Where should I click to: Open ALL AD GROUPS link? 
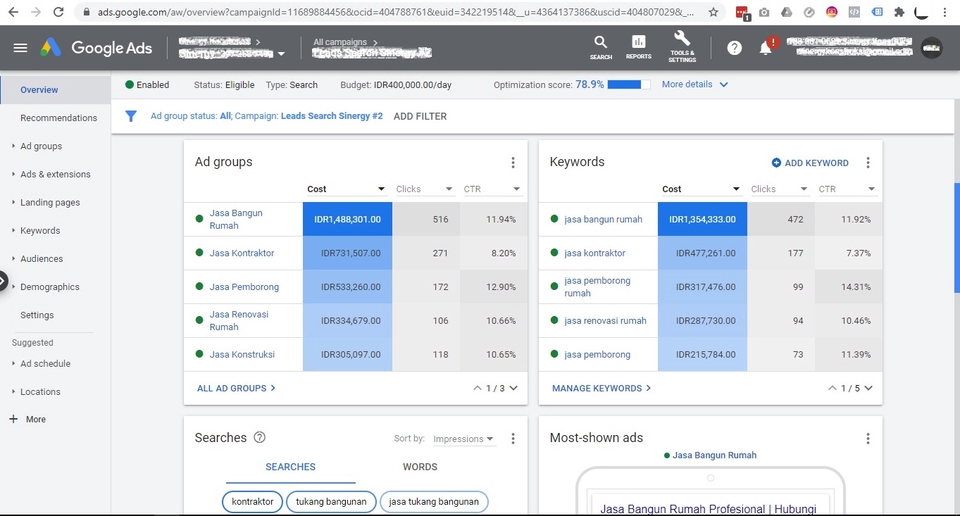236,388
